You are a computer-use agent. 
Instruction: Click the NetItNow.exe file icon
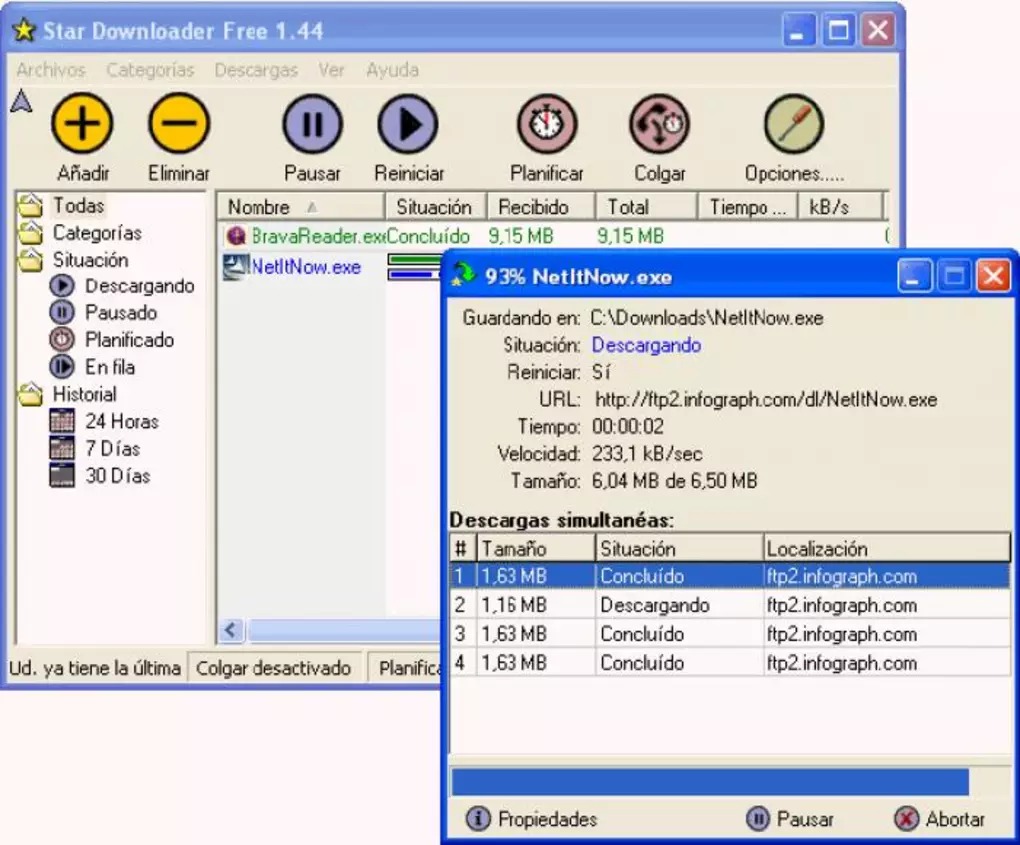tap(235, 267)
